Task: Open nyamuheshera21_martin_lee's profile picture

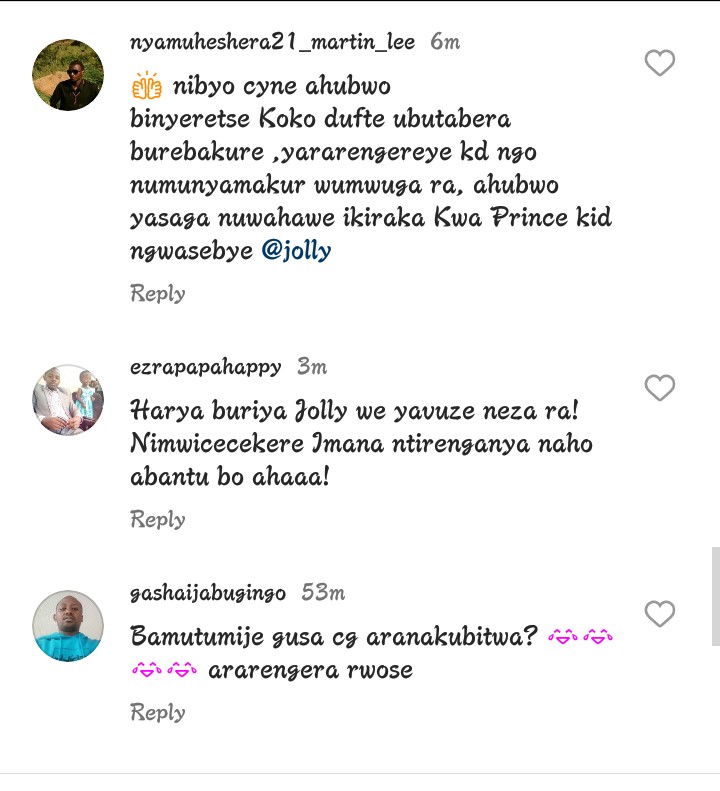Action: click(x=68, y=75)
